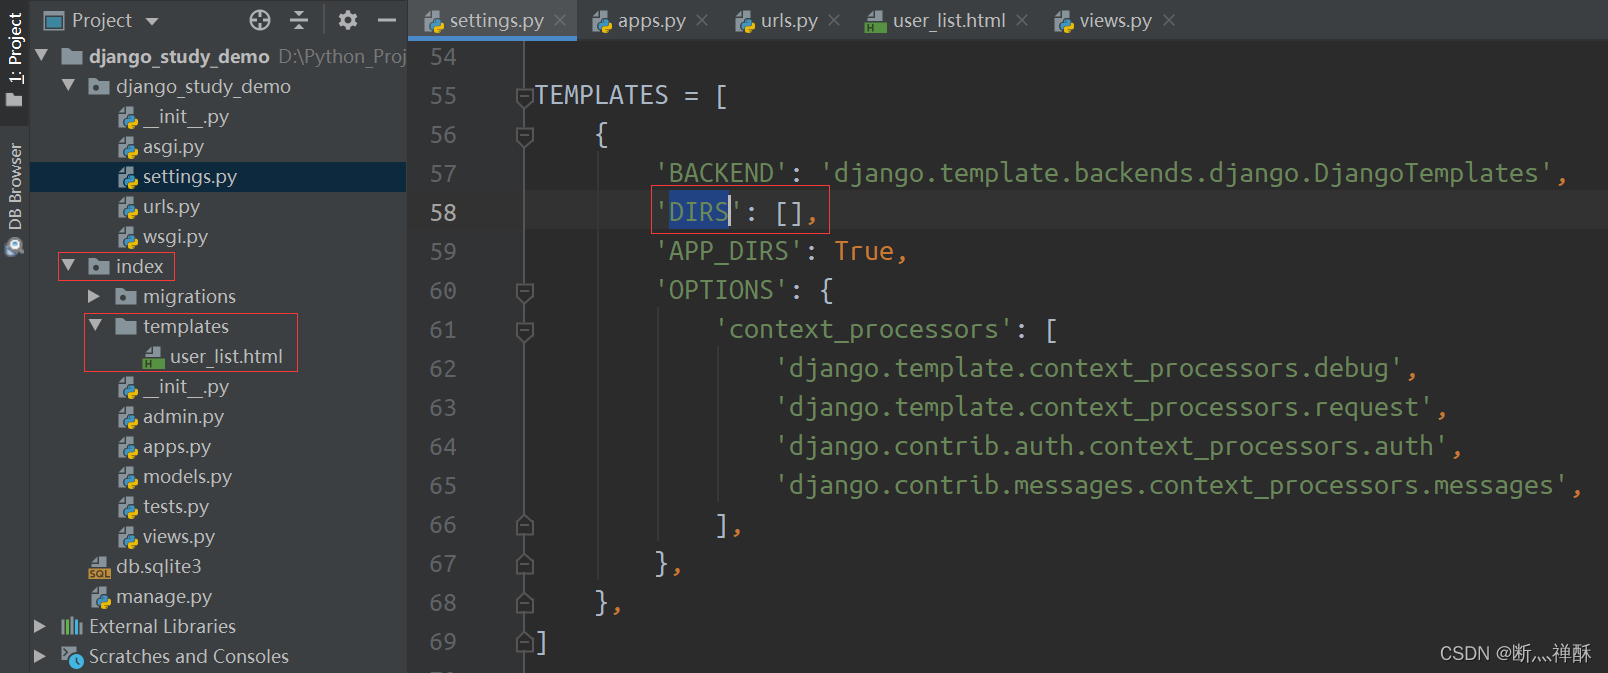Close the settings.py tab
Screen dimensions: 1608x673
[560, 20]
